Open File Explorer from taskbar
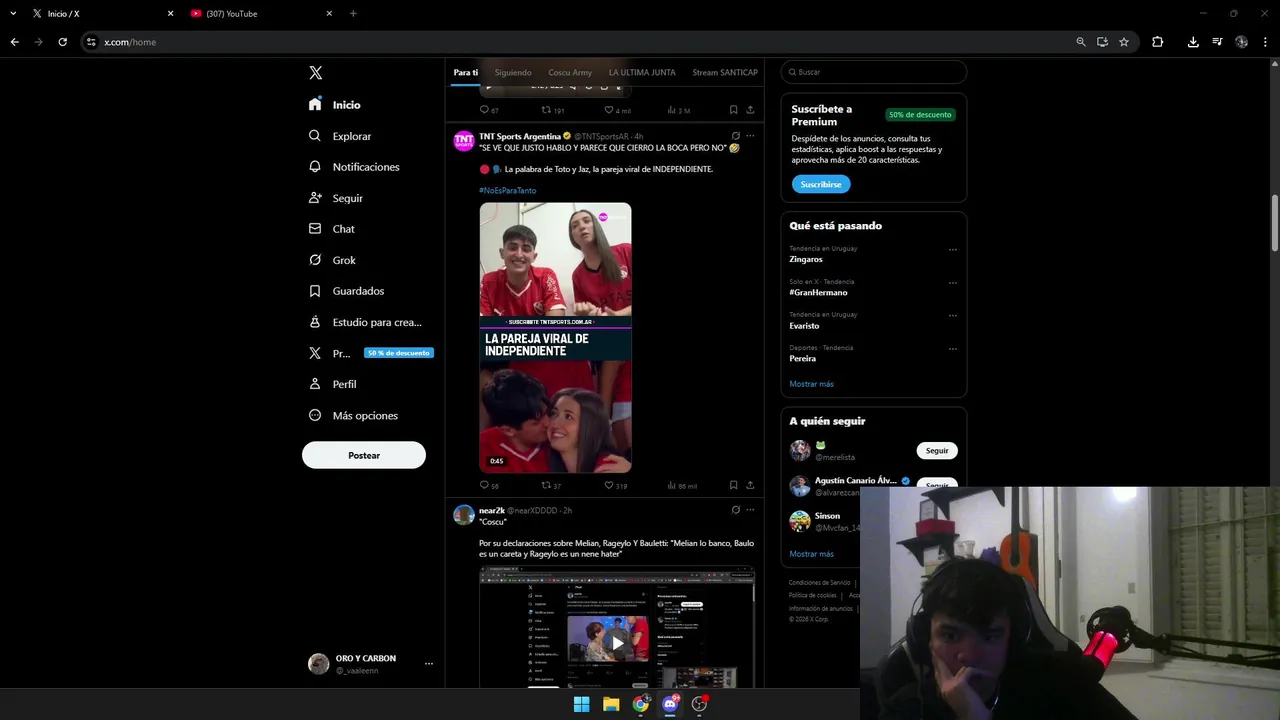This screenshot has width=1280, height=720. [611, 704]
